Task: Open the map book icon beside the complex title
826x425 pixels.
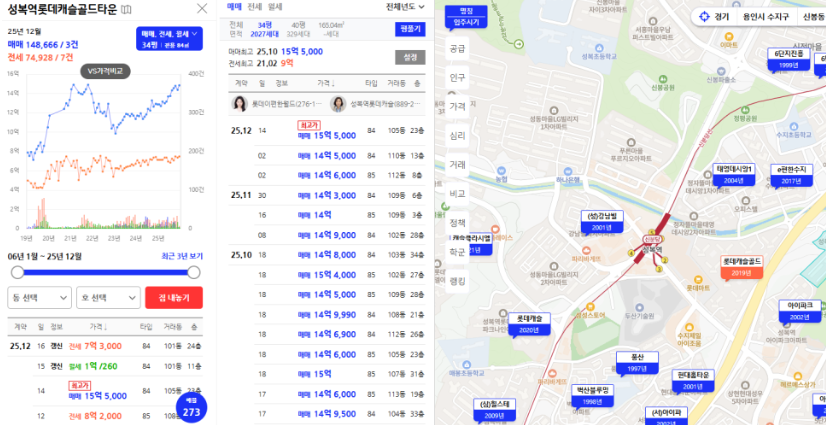Action: pyautogui.click(x=126, y=9)
